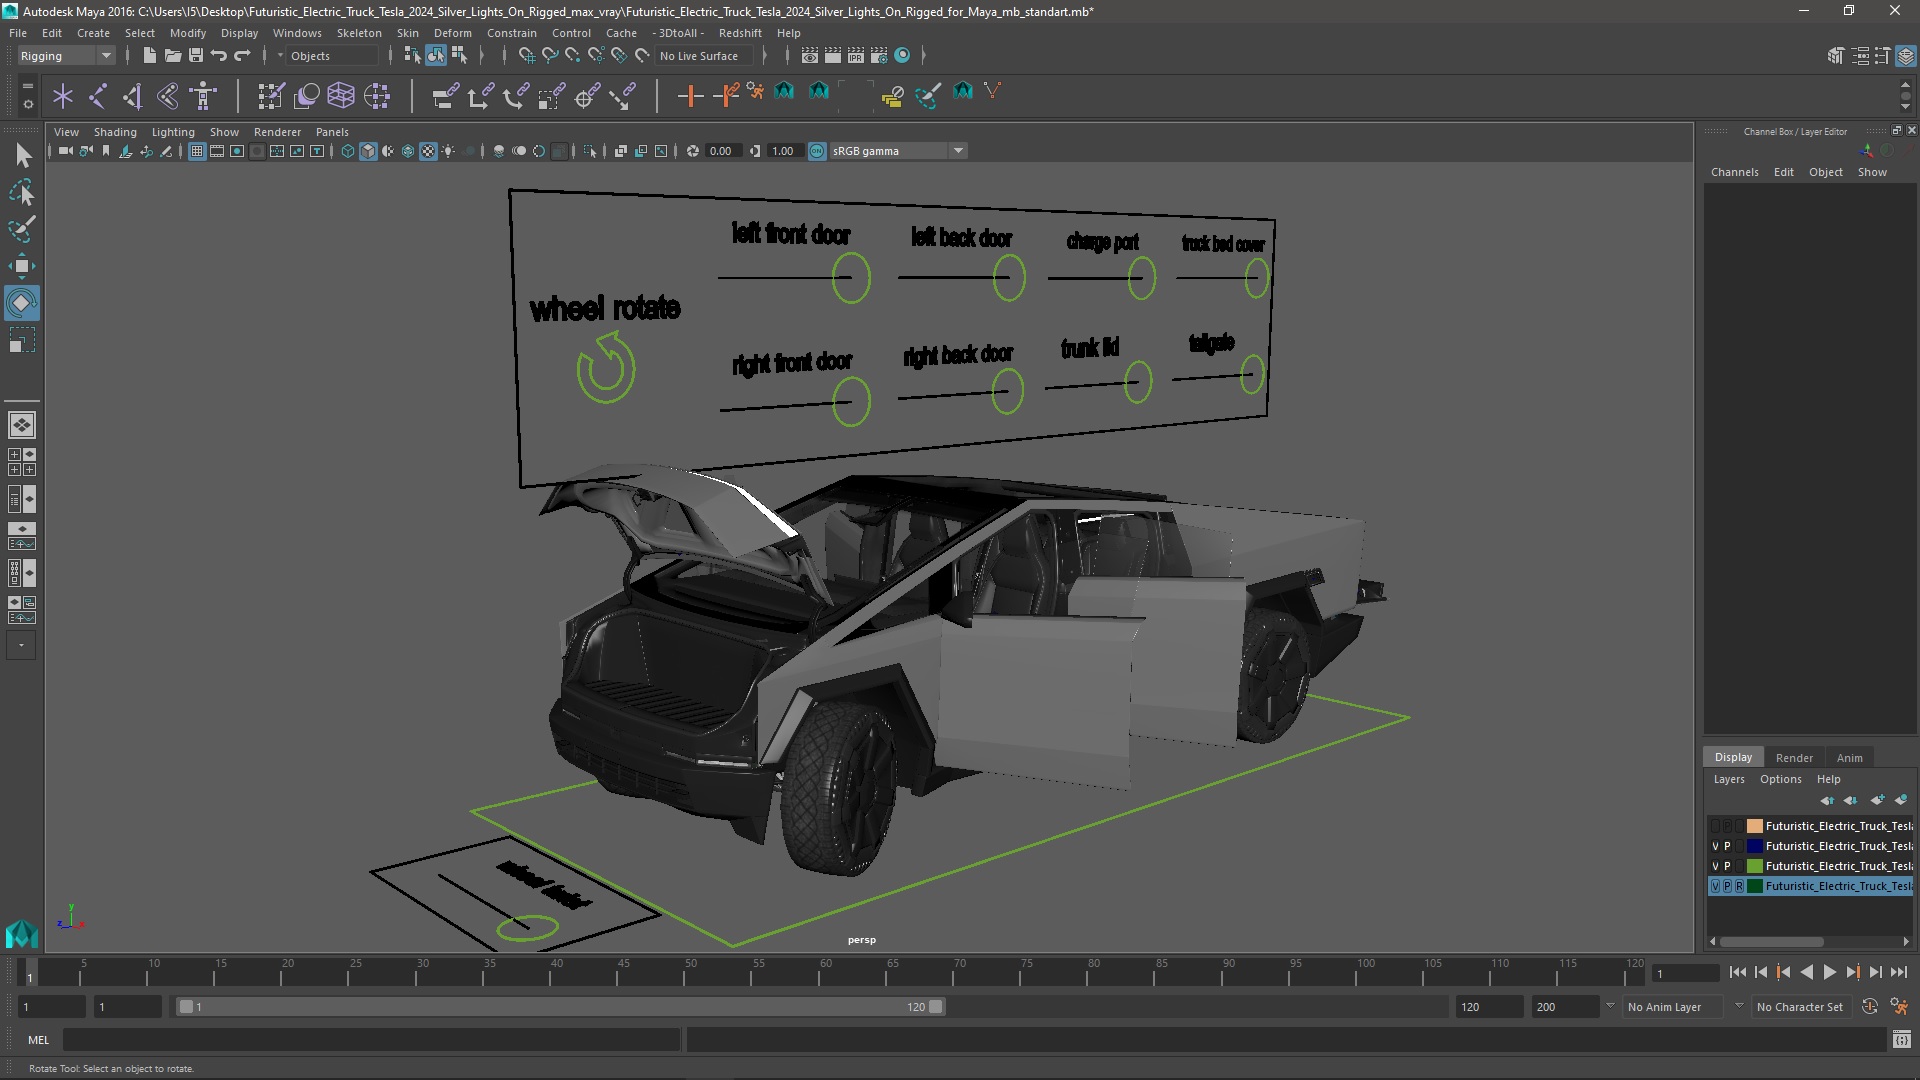Pick the Select tool arrow
The height and width of the screenshot is (1080, 1920).
22,155
